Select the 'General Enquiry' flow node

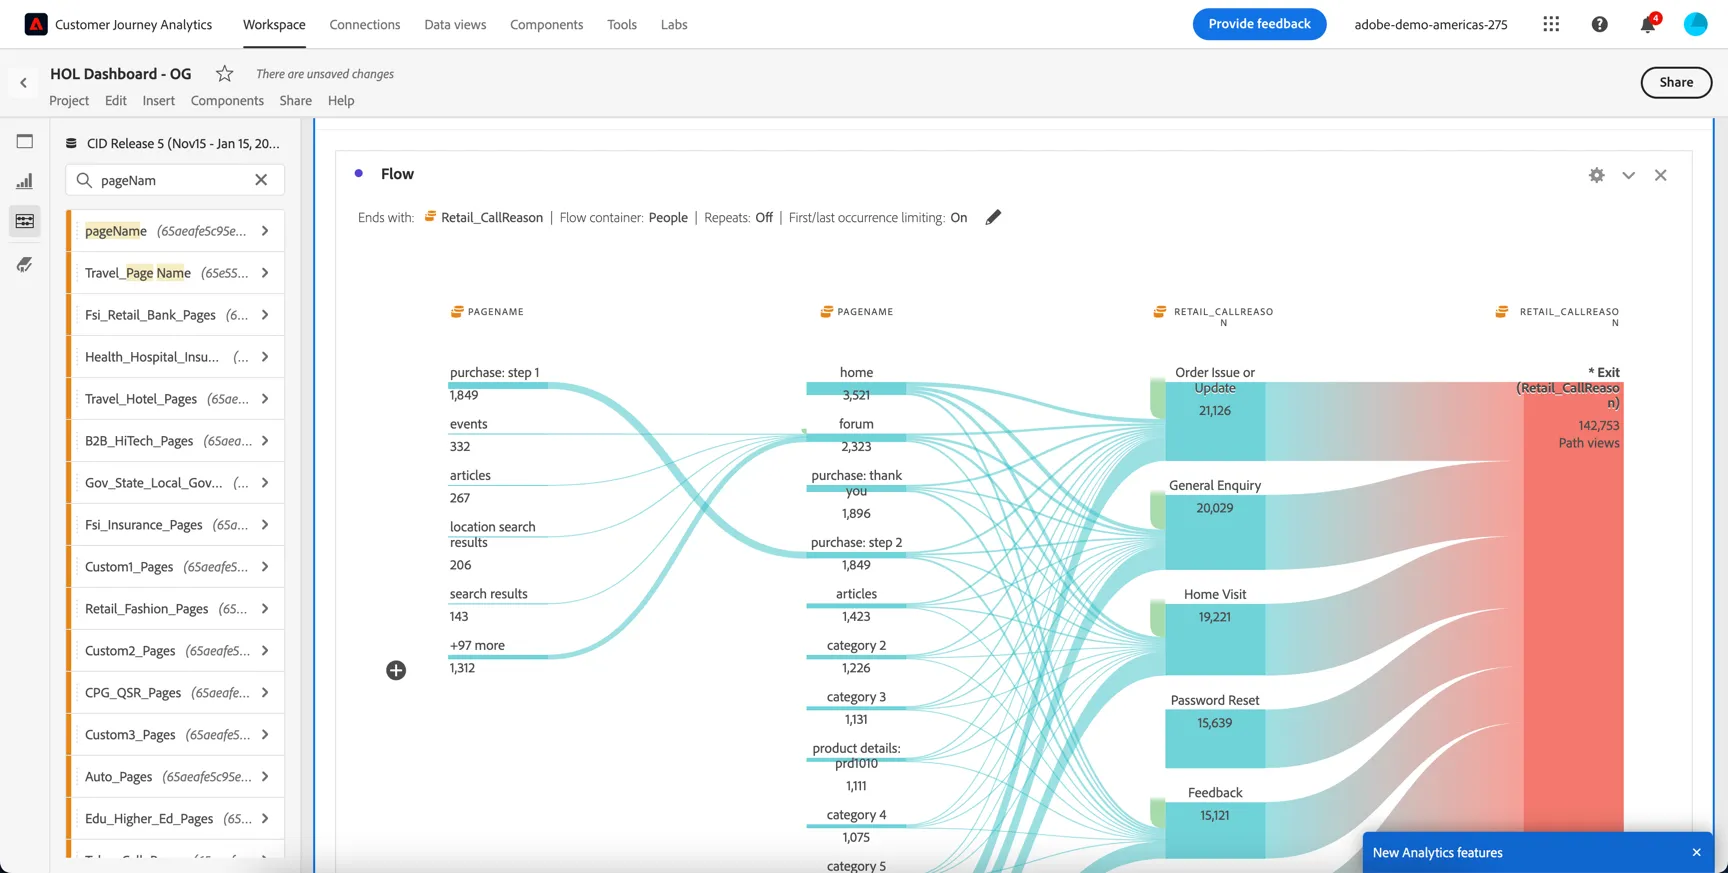pyautogui.click(x=1215, y=531)
